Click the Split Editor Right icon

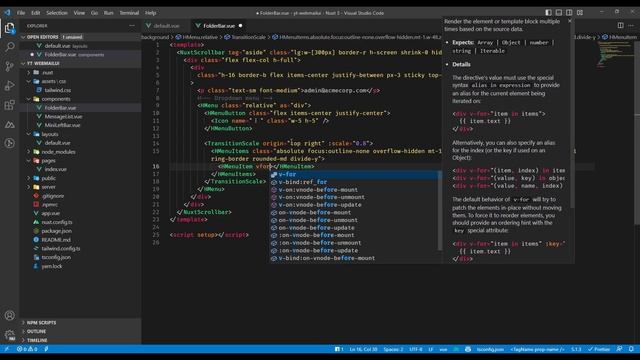click(620, 25)
